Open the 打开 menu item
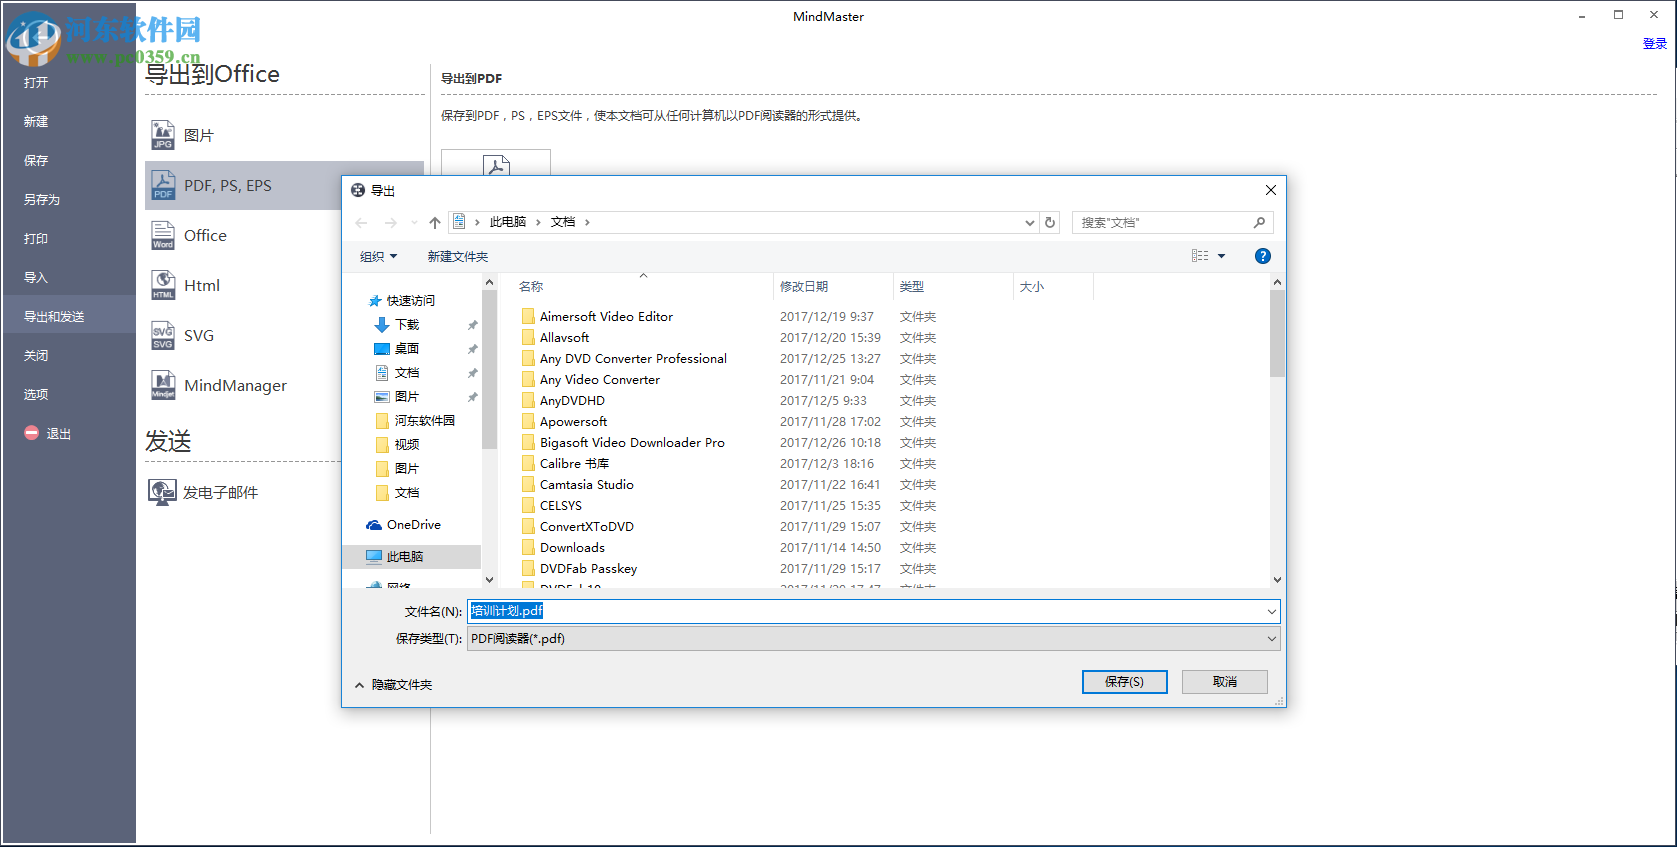Image resolution: width=1677 pixels, height=847 pixels. pyautogui.click(x=36, y=82)
